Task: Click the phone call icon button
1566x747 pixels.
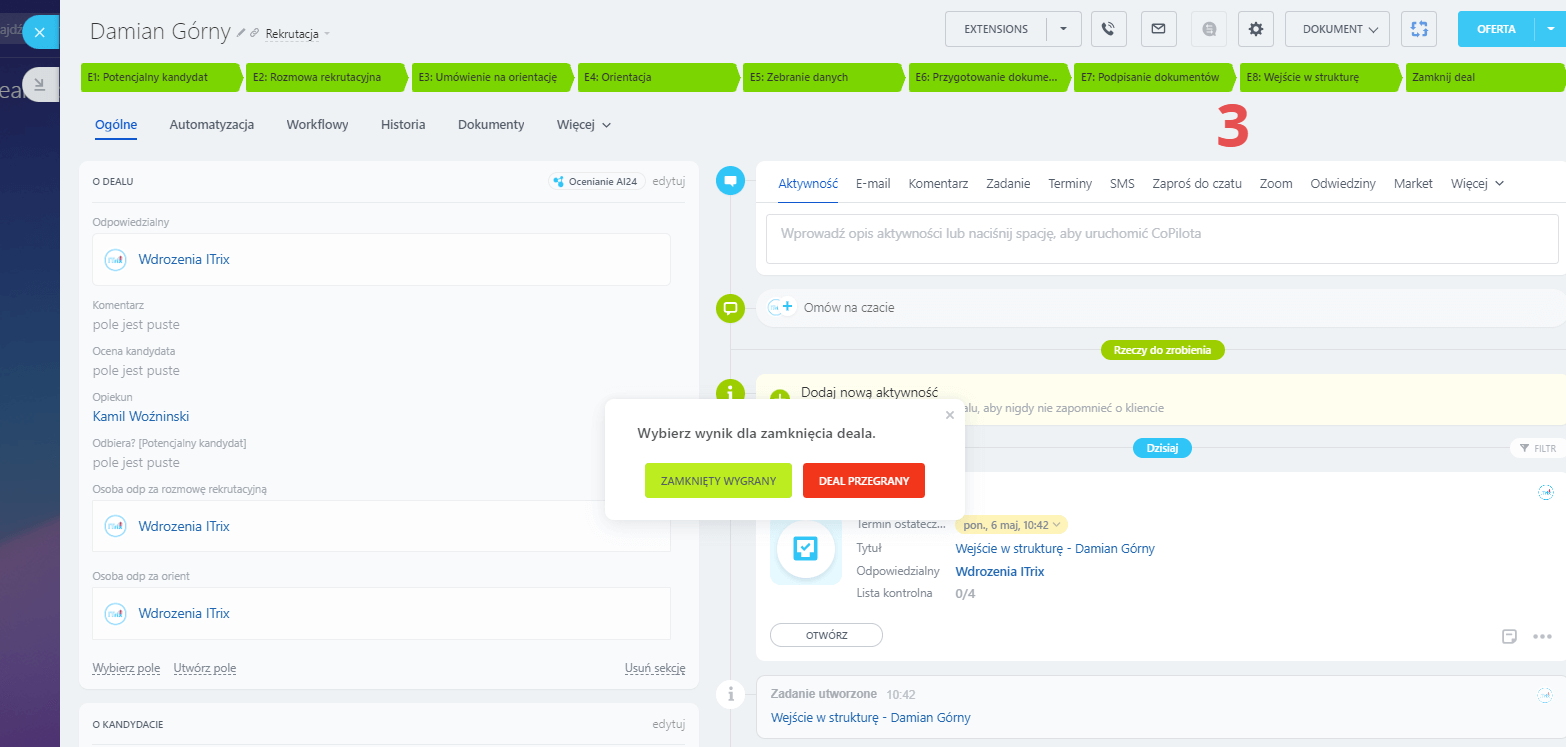Action: [1108, 29]
